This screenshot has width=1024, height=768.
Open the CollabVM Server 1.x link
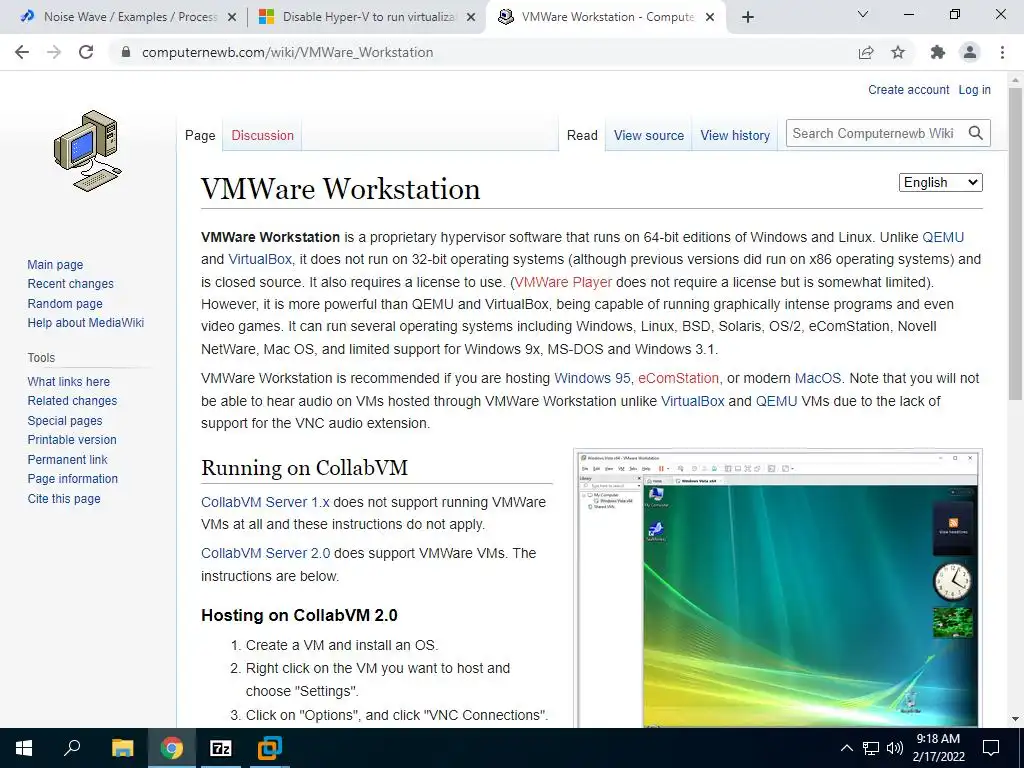point(265,502)
